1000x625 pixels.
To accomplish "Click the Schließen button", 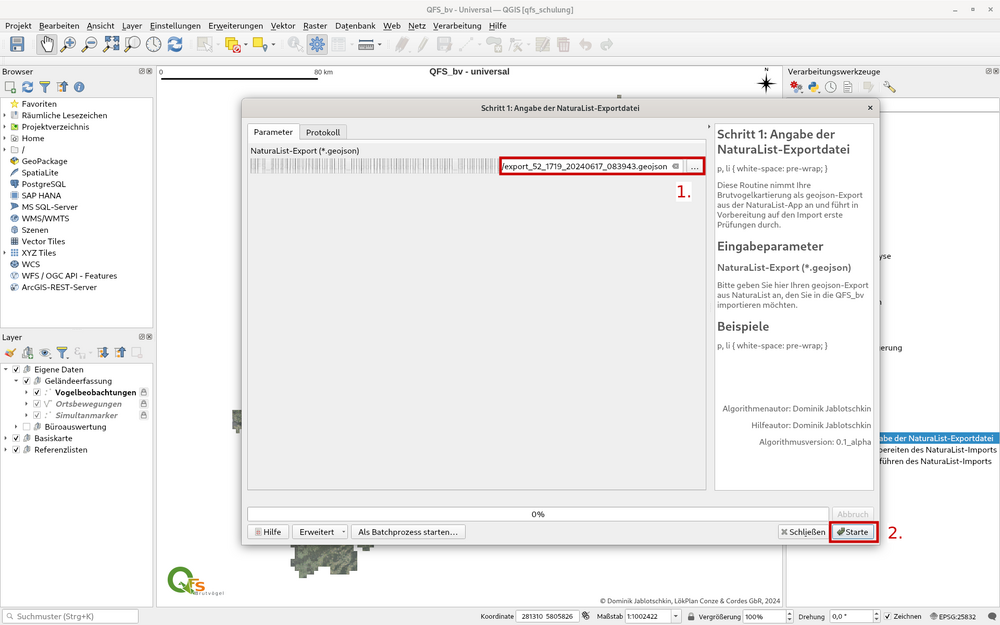I will (803, 532).
